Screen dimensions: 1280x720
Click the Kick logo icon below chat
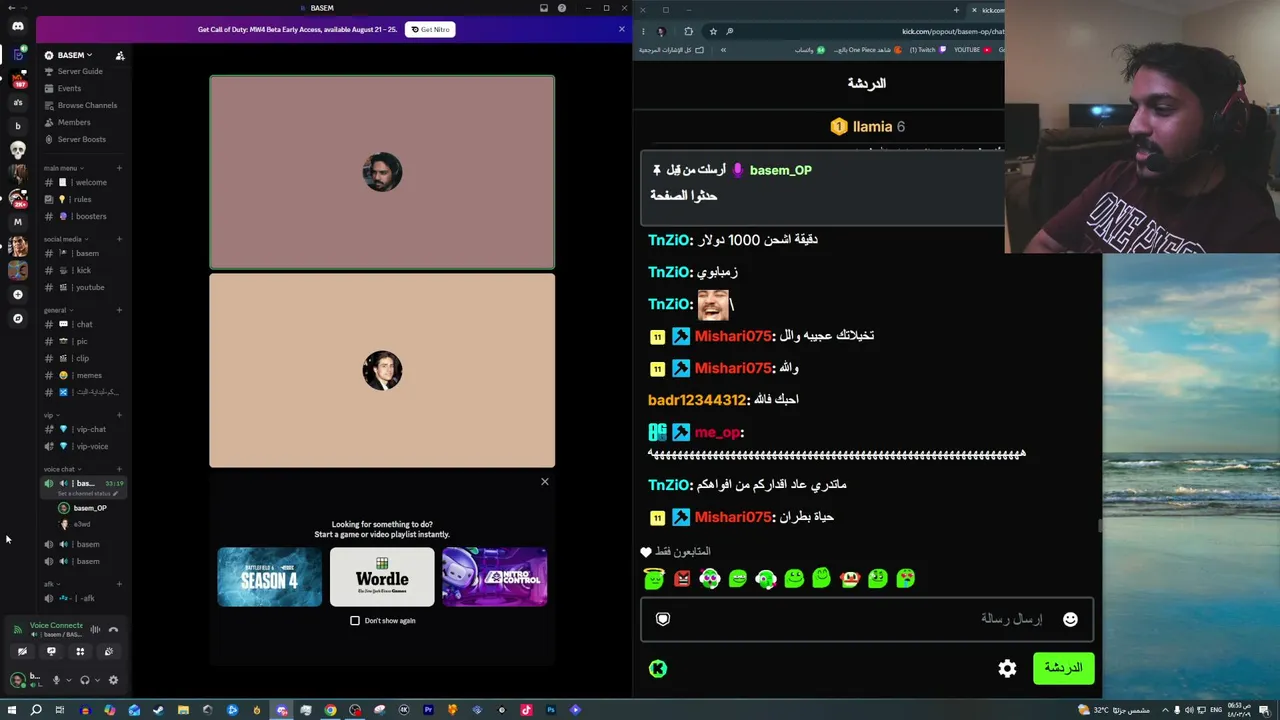coord(658,669)
